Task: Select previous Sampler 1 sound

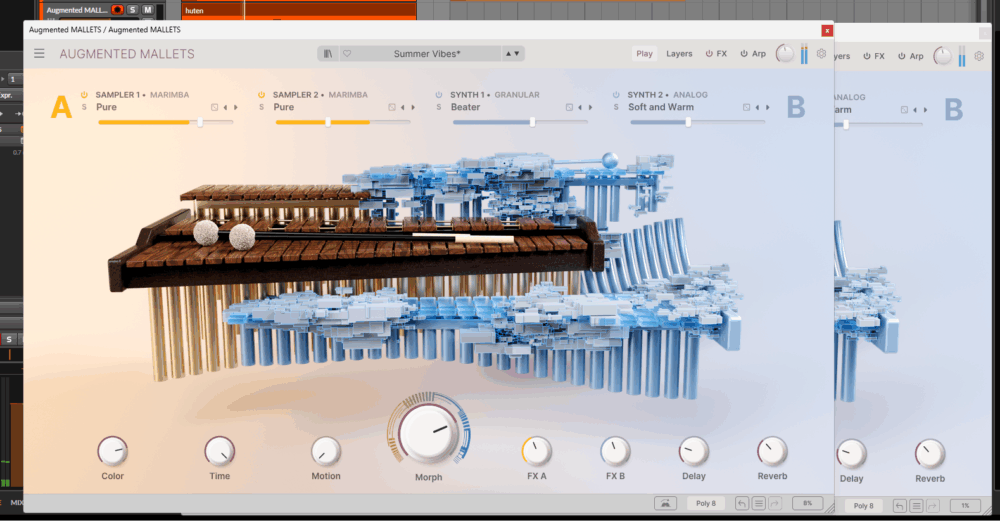Action: [x=225, y=107]
